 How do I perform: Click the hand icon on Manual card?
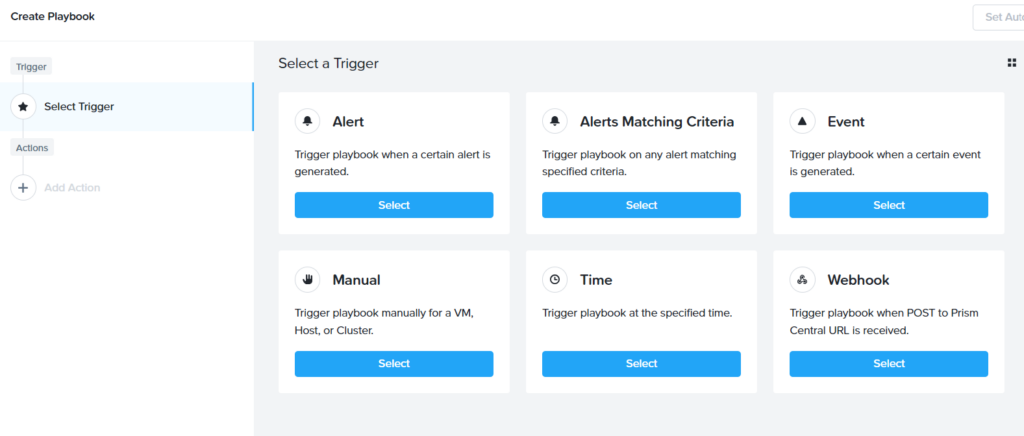coord(308,280)
